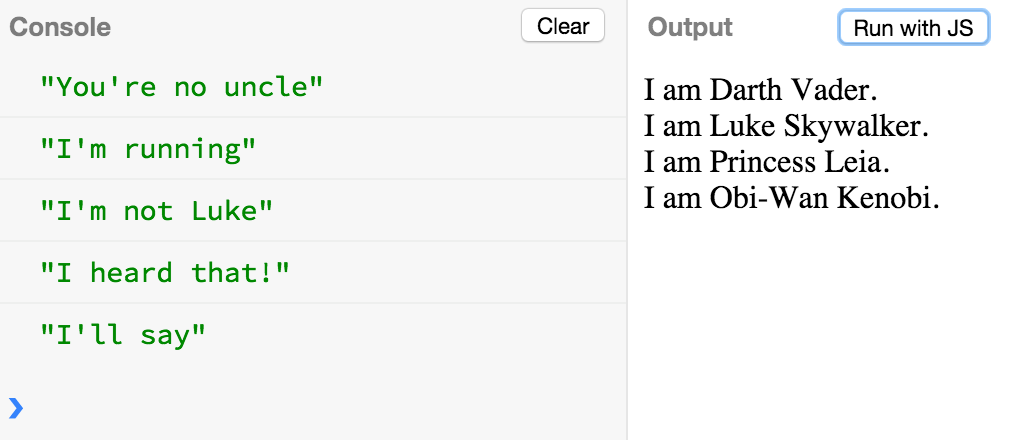Click the blue console prompt chevron
Screen dimensions: 1014x440
pyautogui.click(x=16, y=408)
